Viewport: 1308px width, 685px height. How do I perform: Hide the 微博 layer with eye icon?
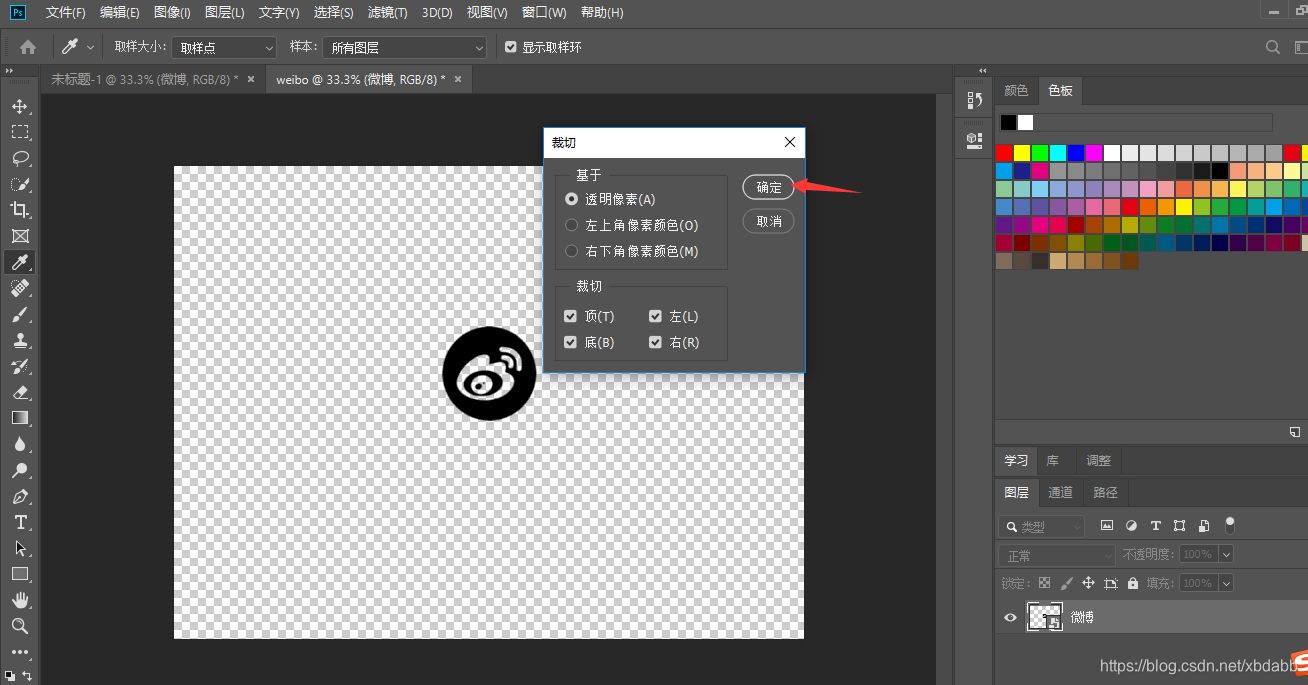pyautogui.click(x=1010, y=618)
